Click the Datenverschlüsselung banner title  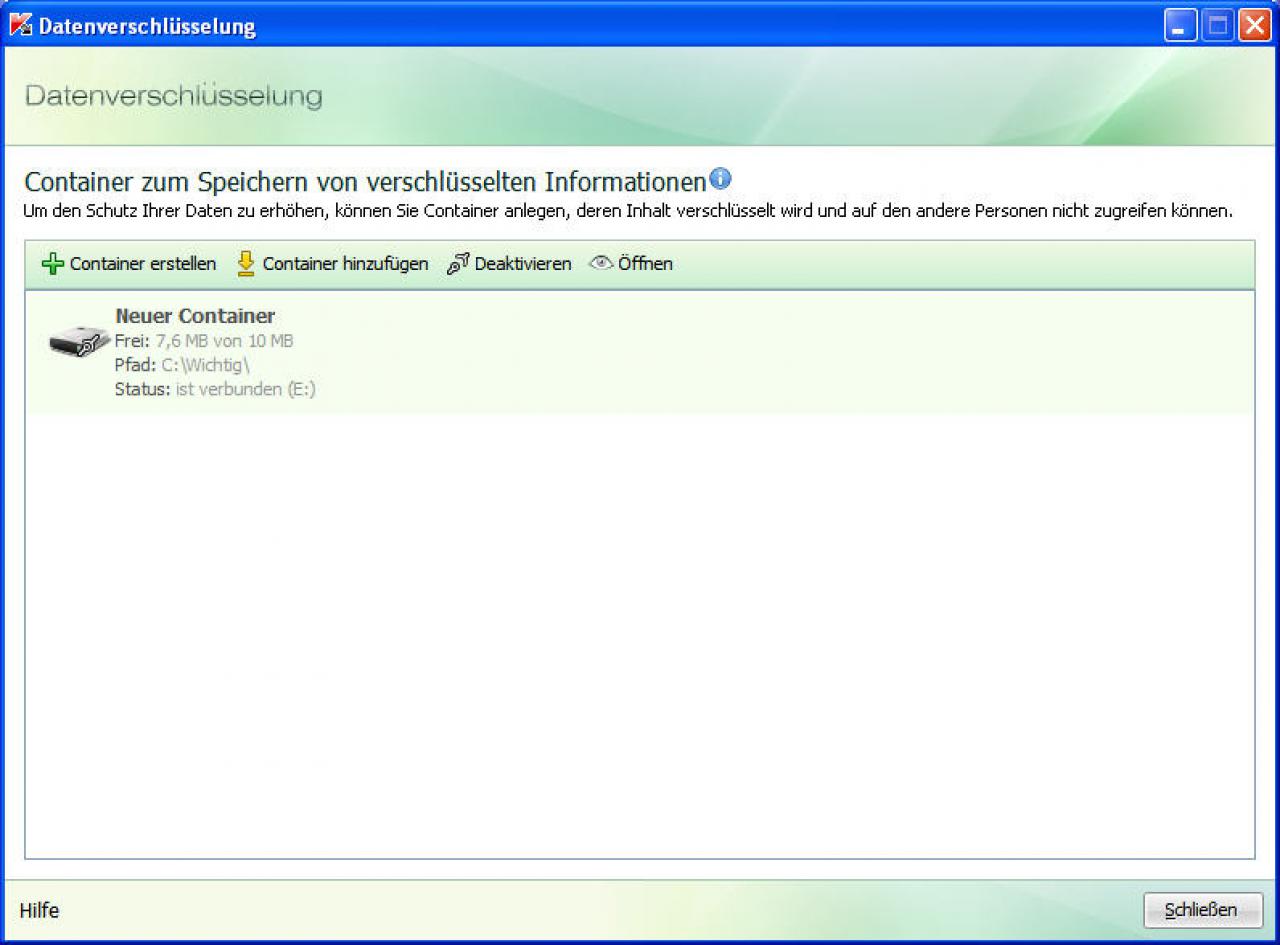[173, 97]
